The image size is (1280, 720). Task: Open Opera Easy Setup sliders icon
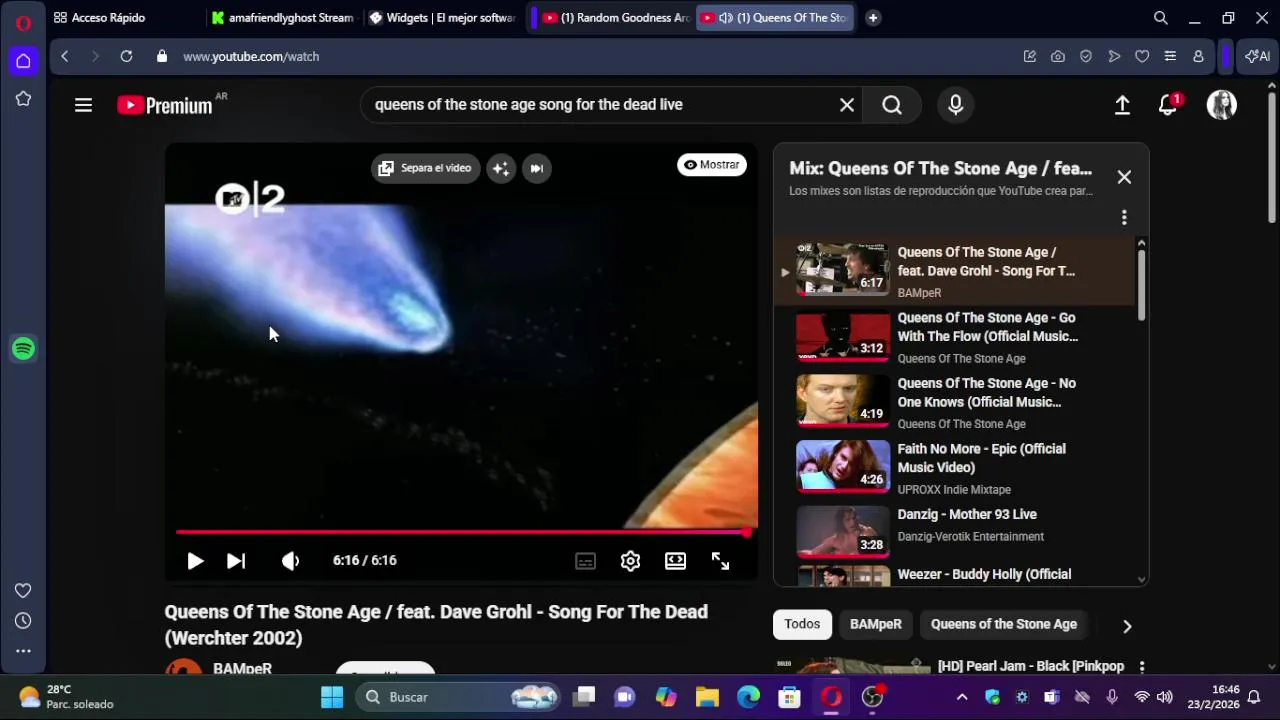coord(1170,57)
